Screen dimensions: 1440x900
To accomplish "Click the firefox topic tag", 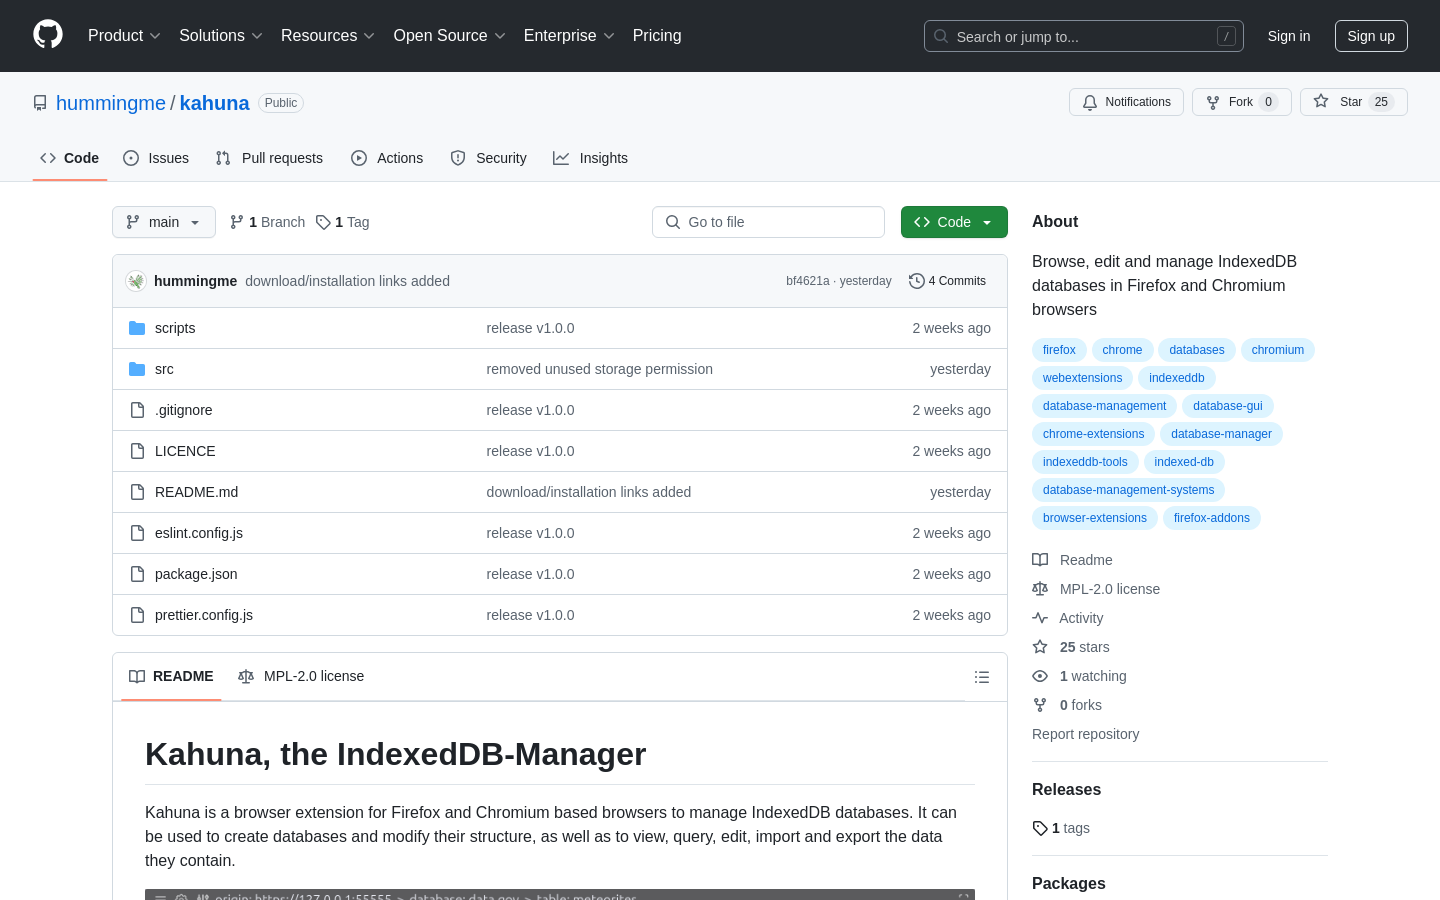I will coord(1059,350).
